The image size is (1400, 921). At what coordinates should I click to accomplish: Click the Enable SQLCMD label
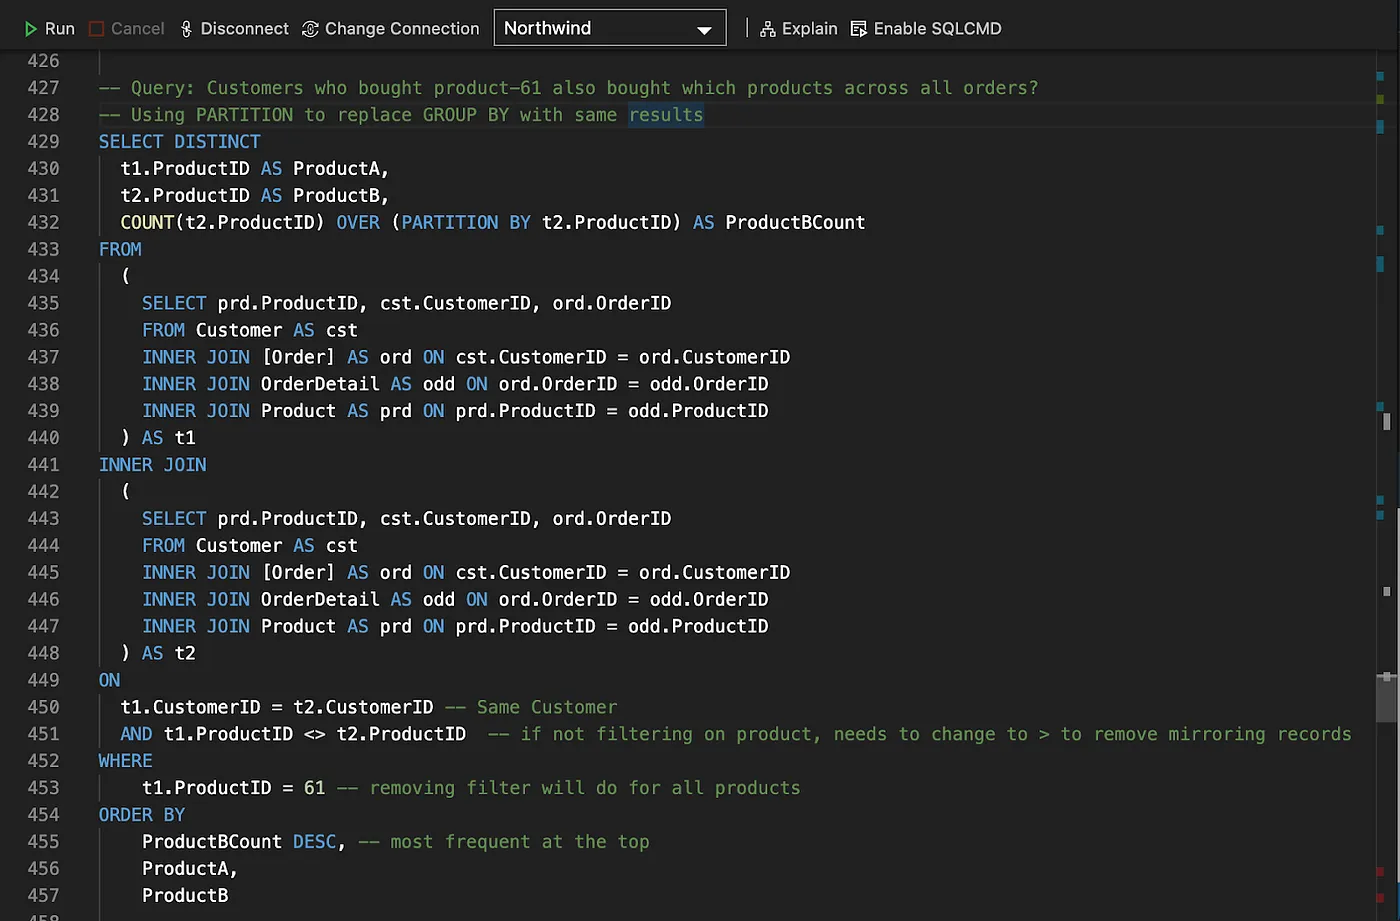(938, 29)
